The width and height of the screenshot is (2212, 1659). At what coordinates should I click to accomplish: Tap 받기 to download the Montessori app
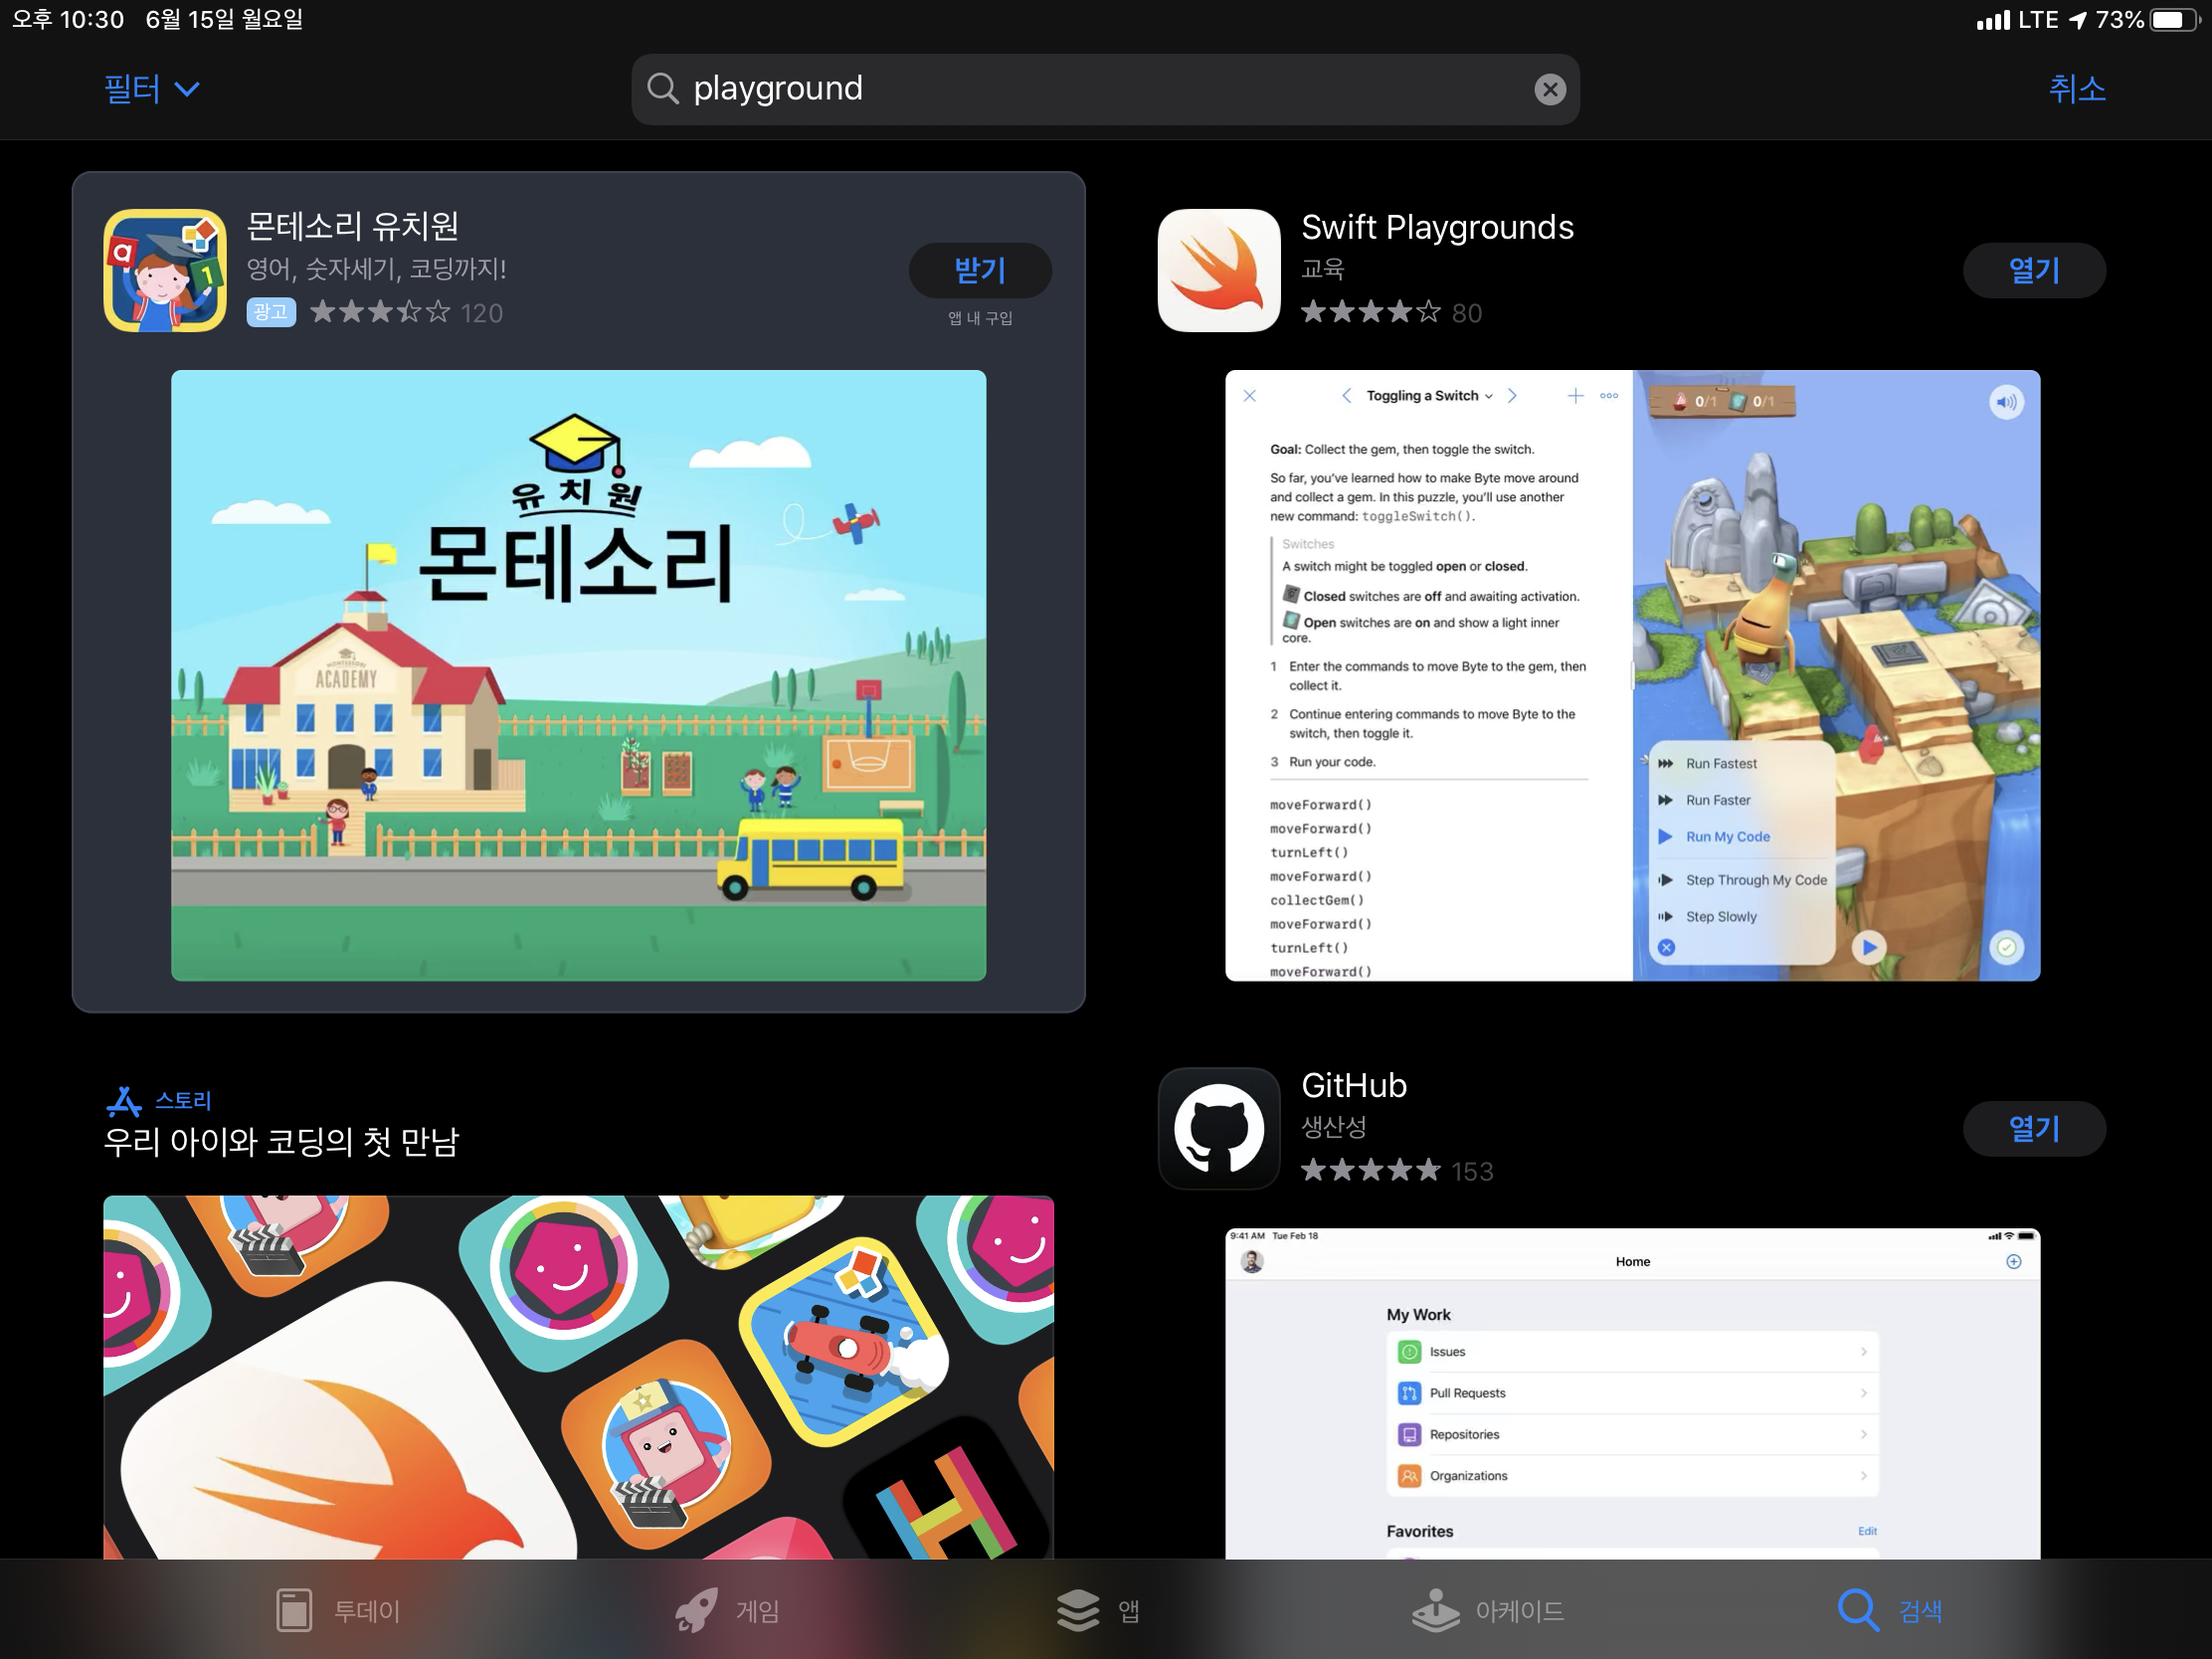979,270
